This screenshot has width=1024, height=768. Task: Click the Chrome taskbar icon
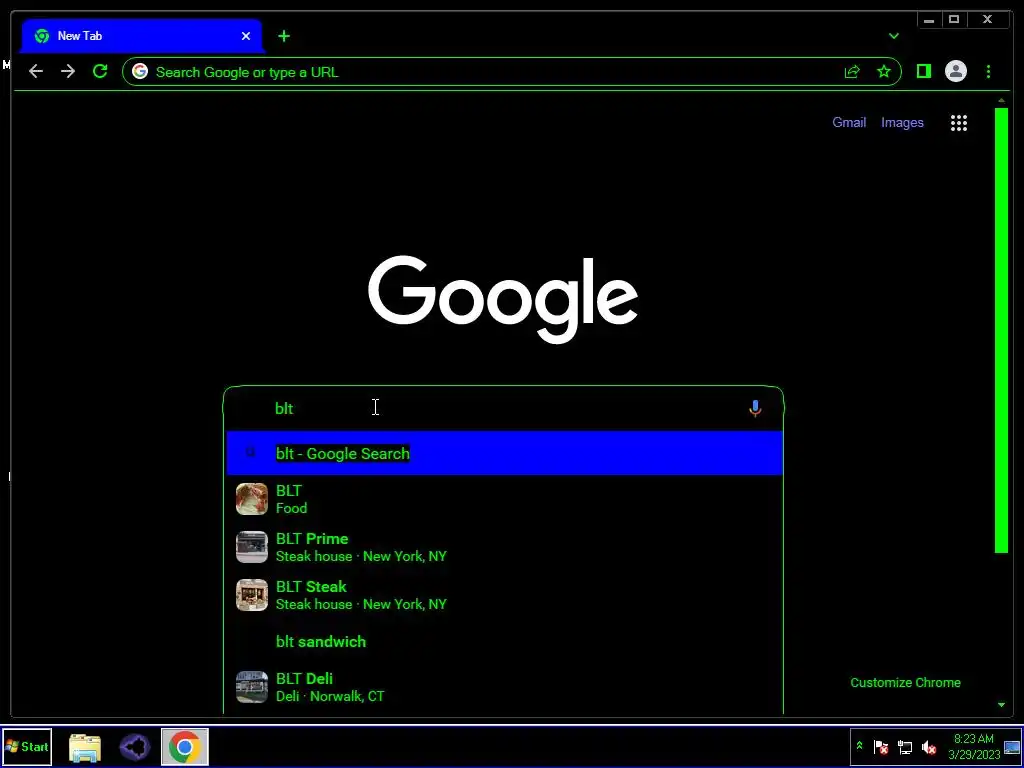pos(185,747)
